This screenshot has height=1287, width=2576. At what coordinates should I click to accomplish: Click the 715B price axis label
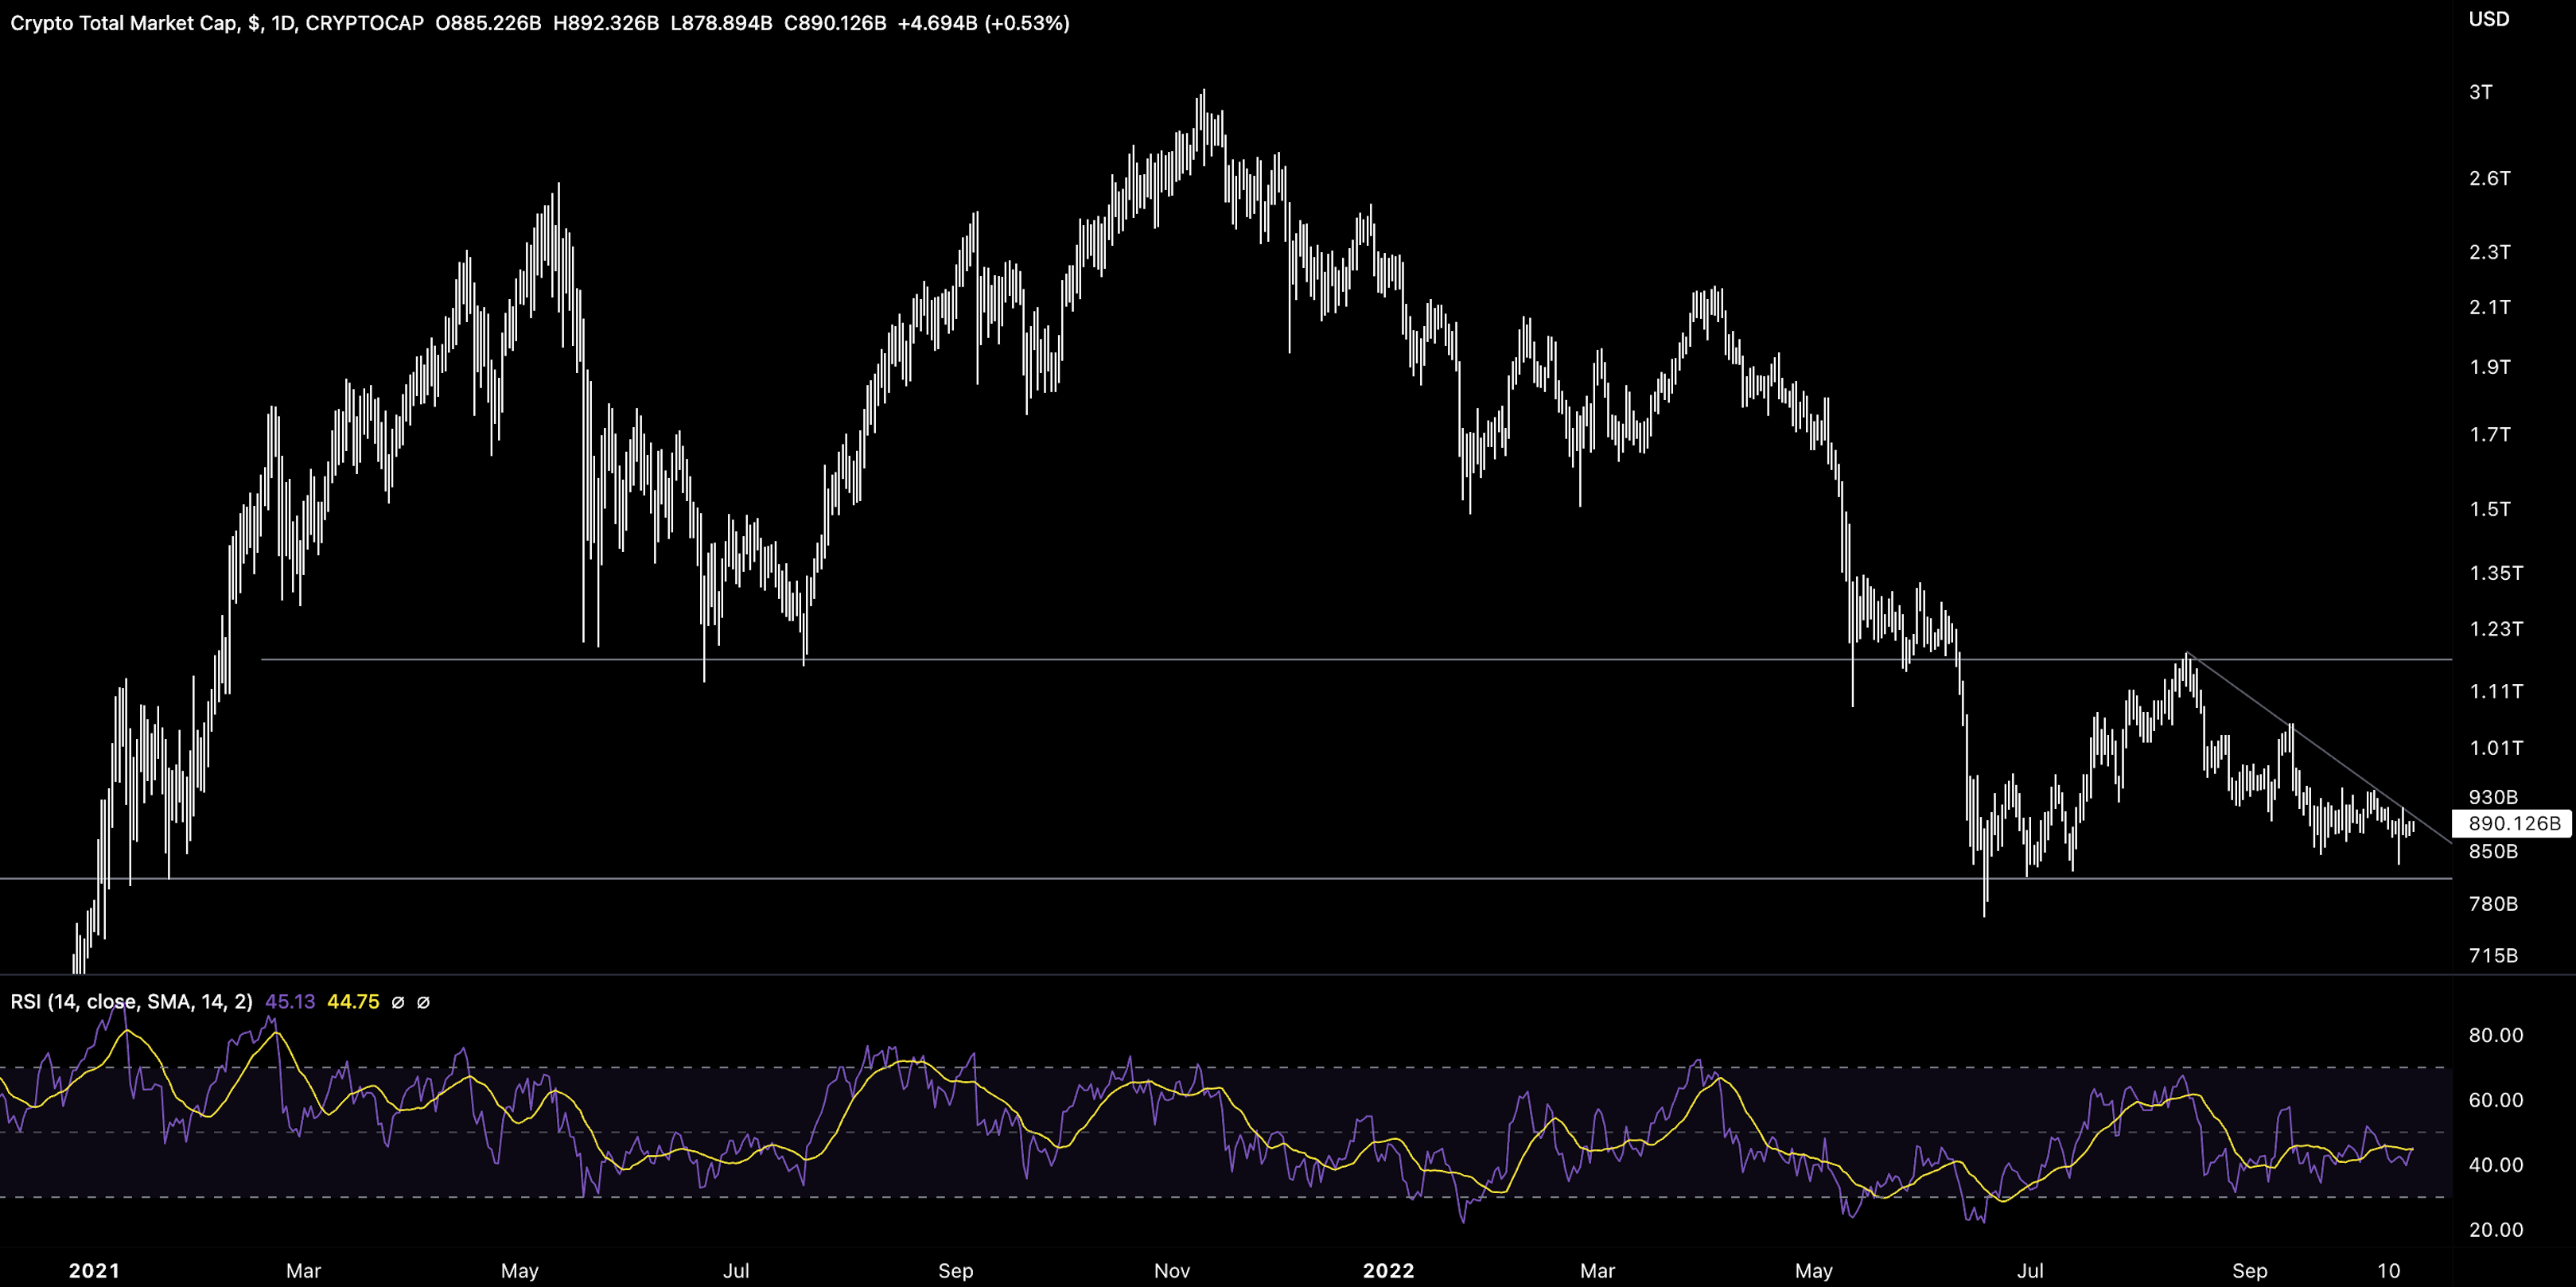coord(2493,956)
